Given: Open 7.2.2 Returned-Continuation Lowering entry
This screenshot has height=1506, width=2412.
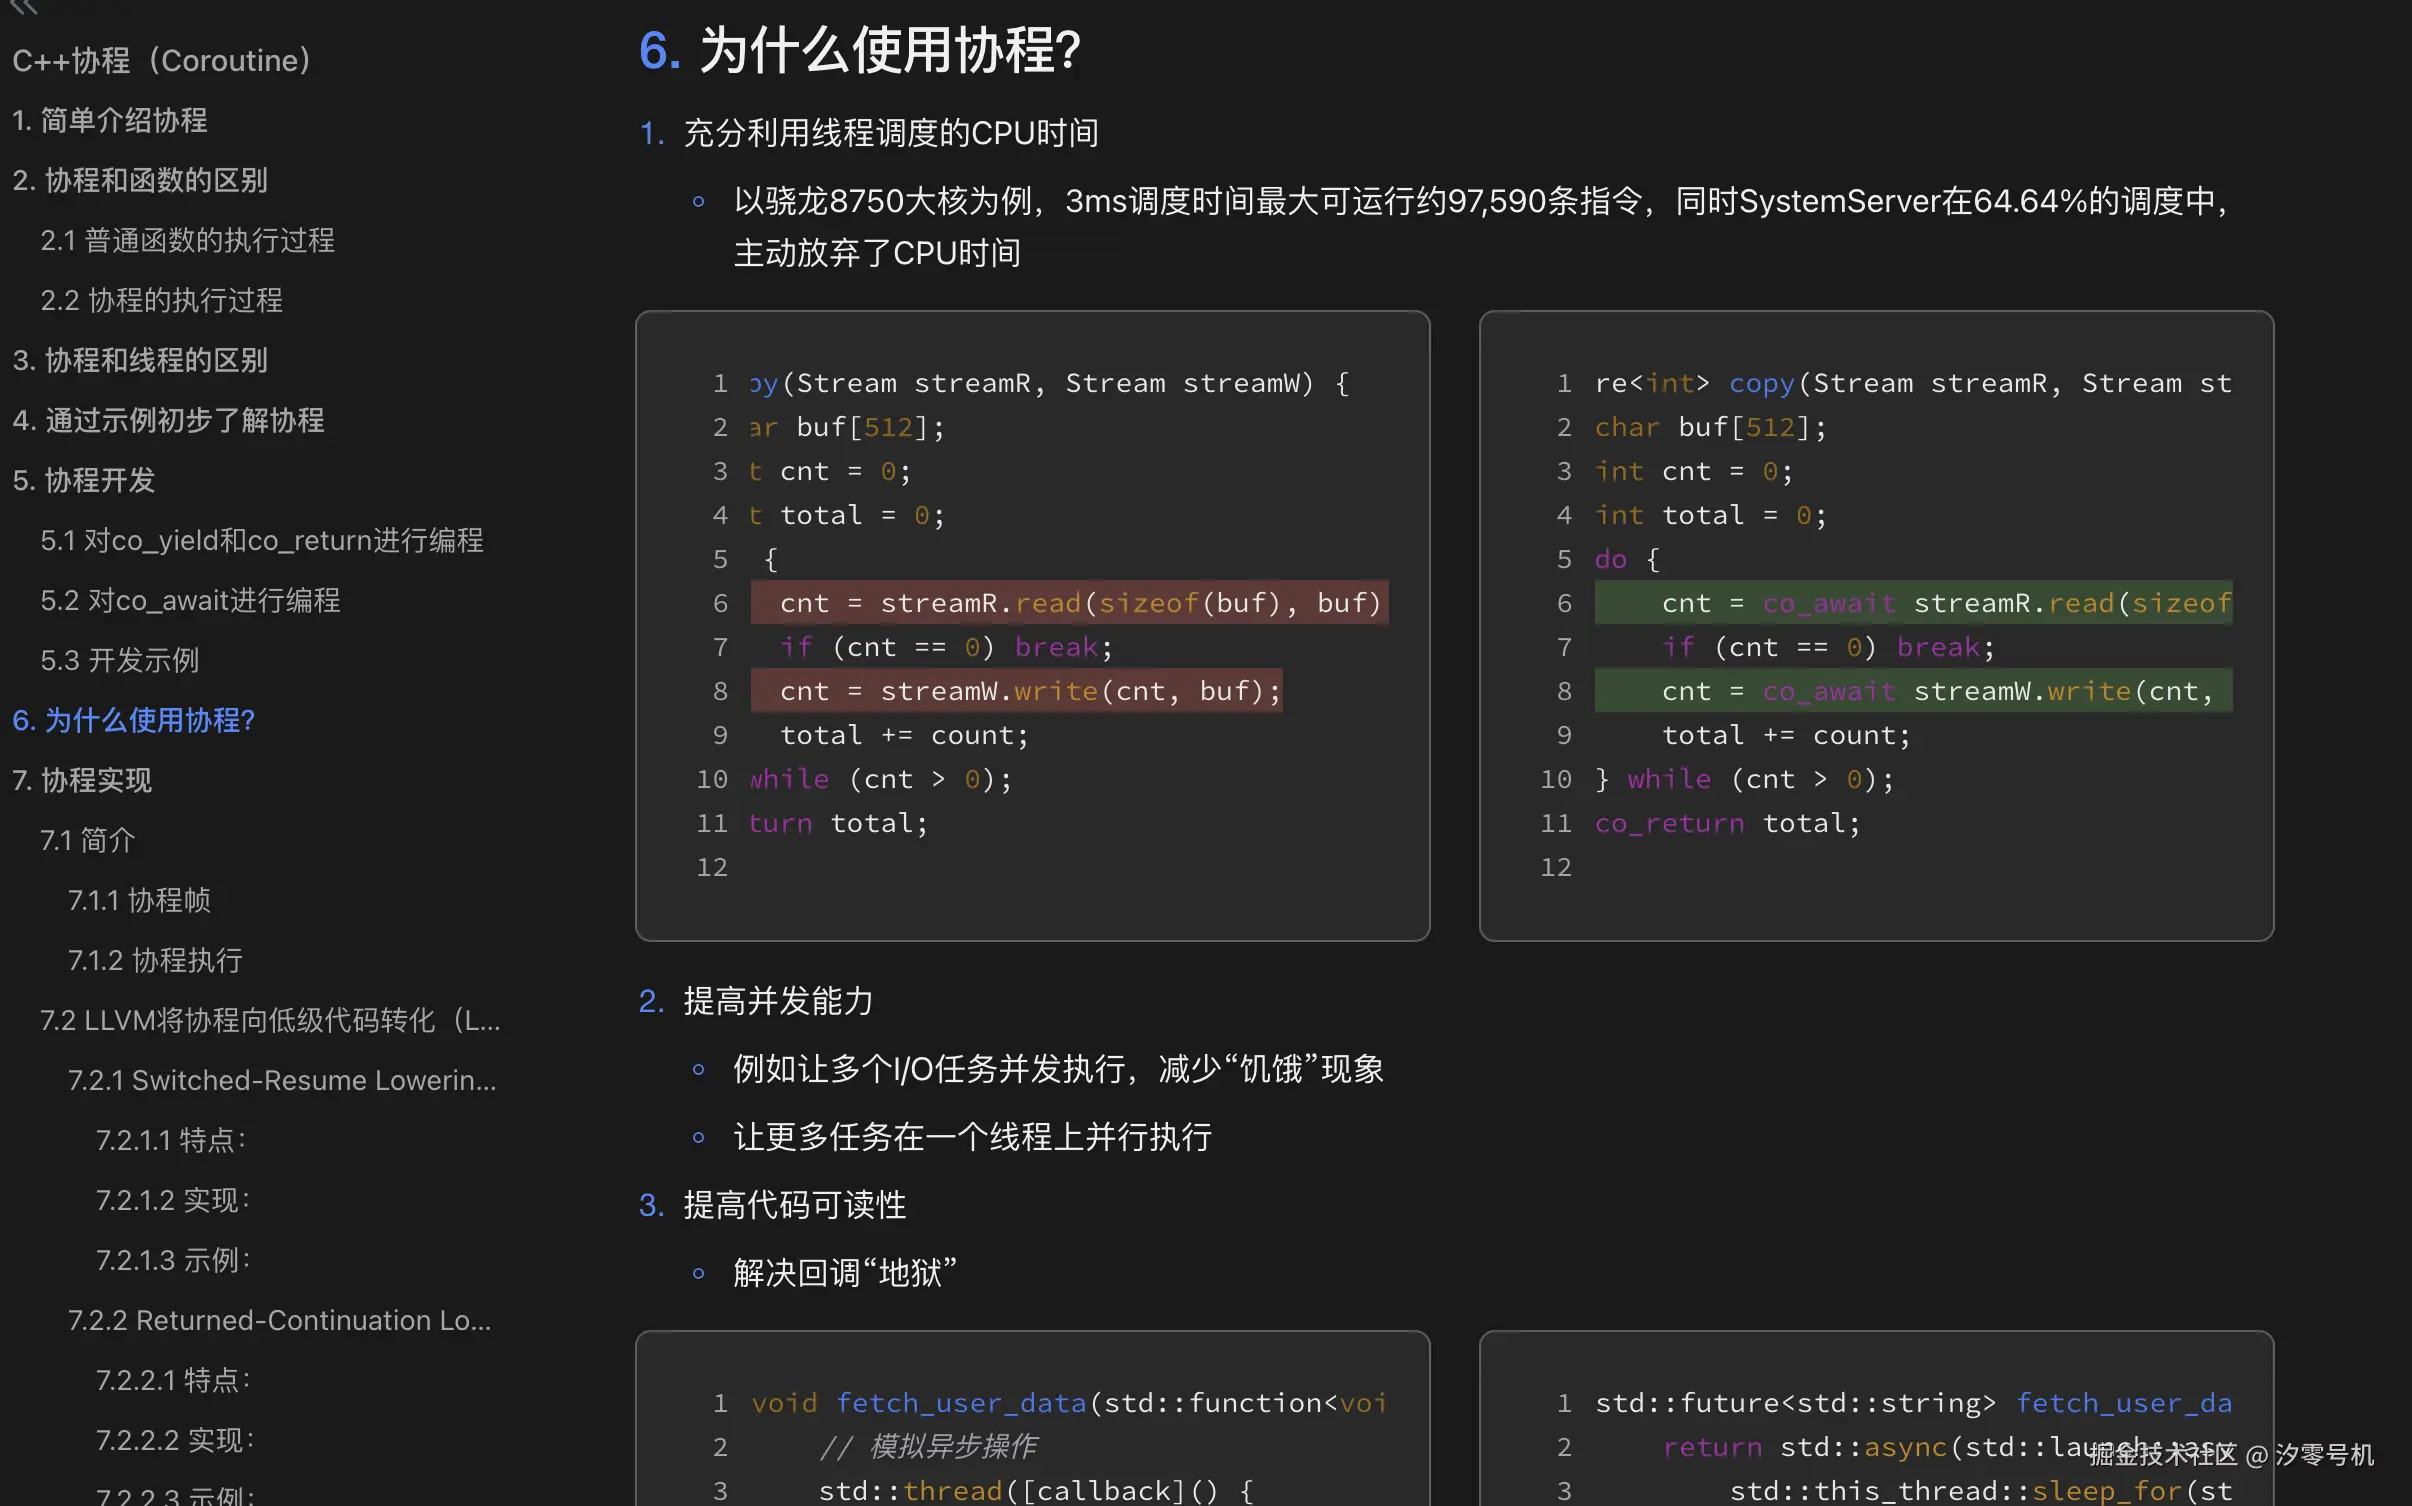Looking at the screenshot, I should tap(280, 1320).
